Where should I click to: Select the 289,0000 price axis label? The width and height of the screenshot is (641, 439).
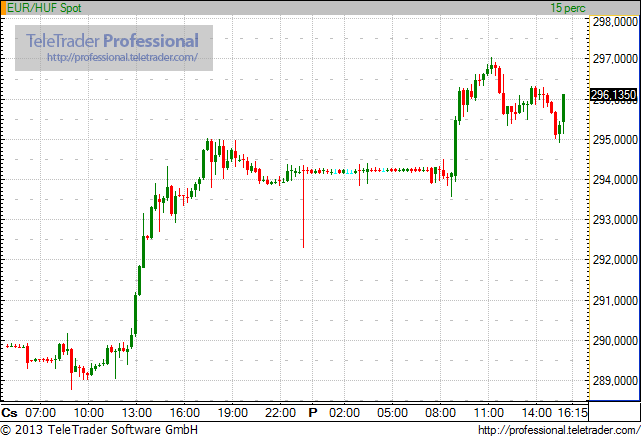tap(615, 381)
